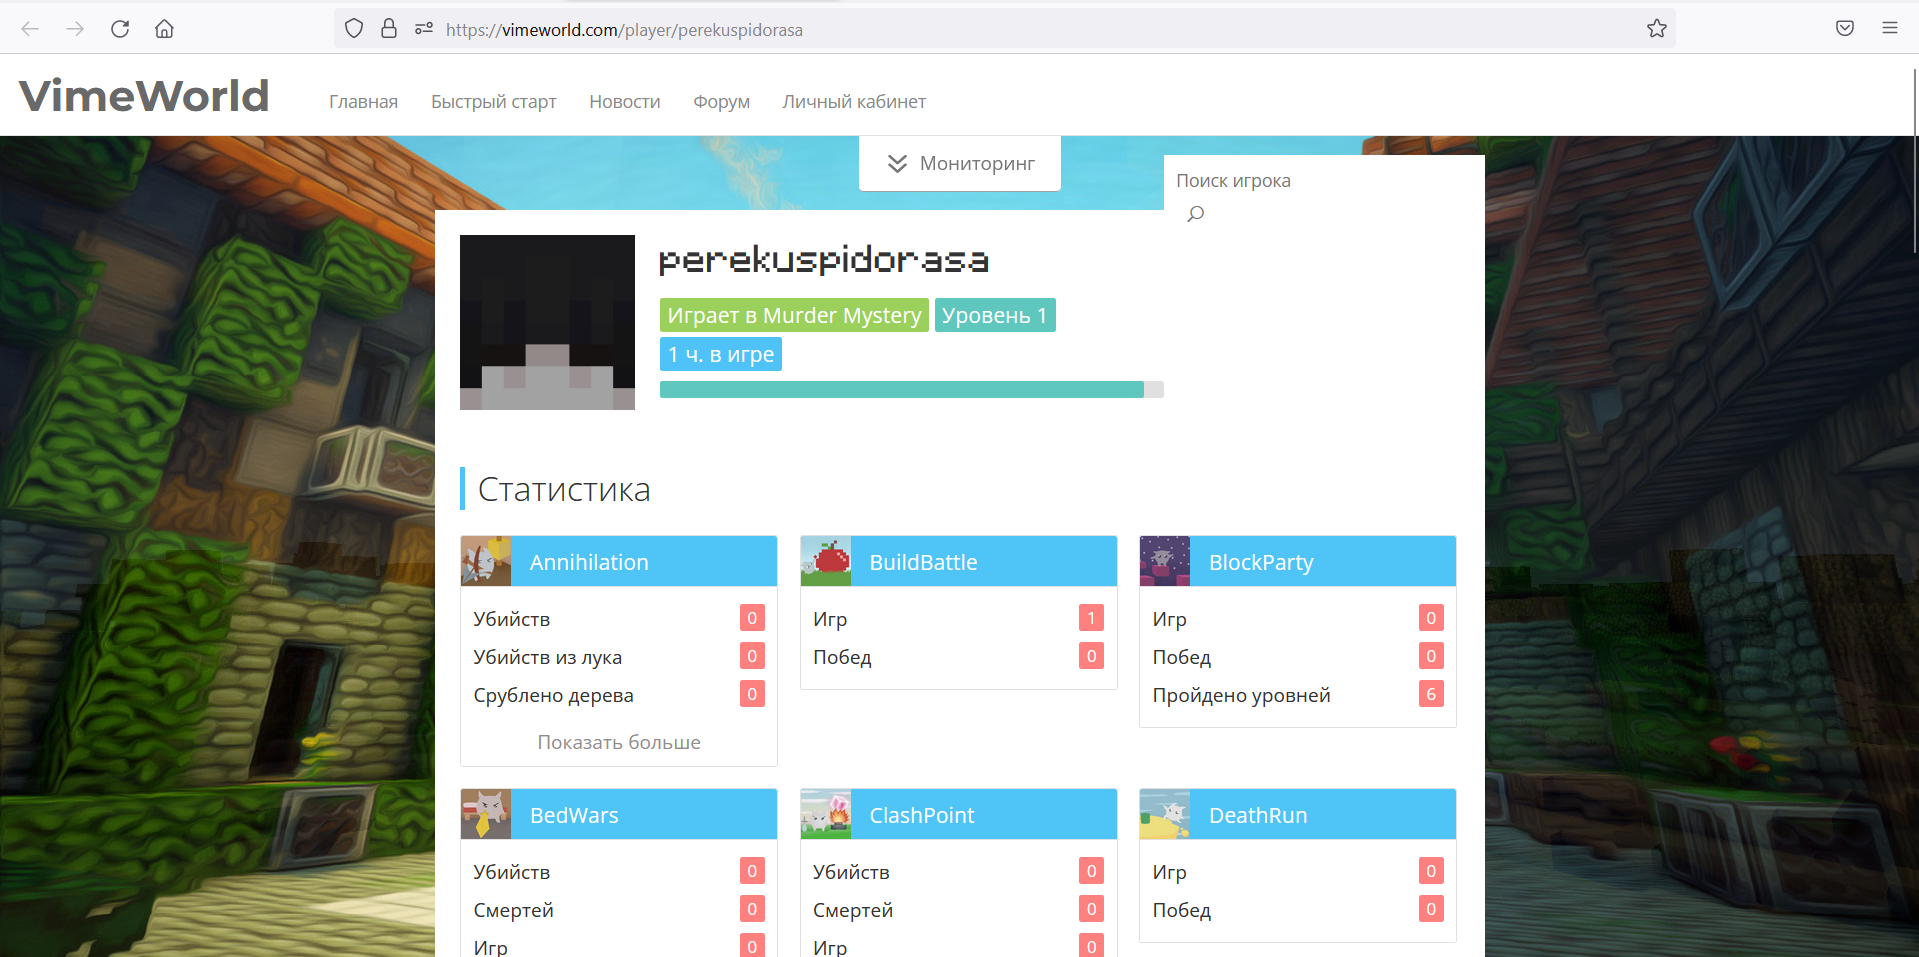Click the BuildBattle Побед row
The height and width of the screenshot is (957, 1919).
click(x=959, y=657)
